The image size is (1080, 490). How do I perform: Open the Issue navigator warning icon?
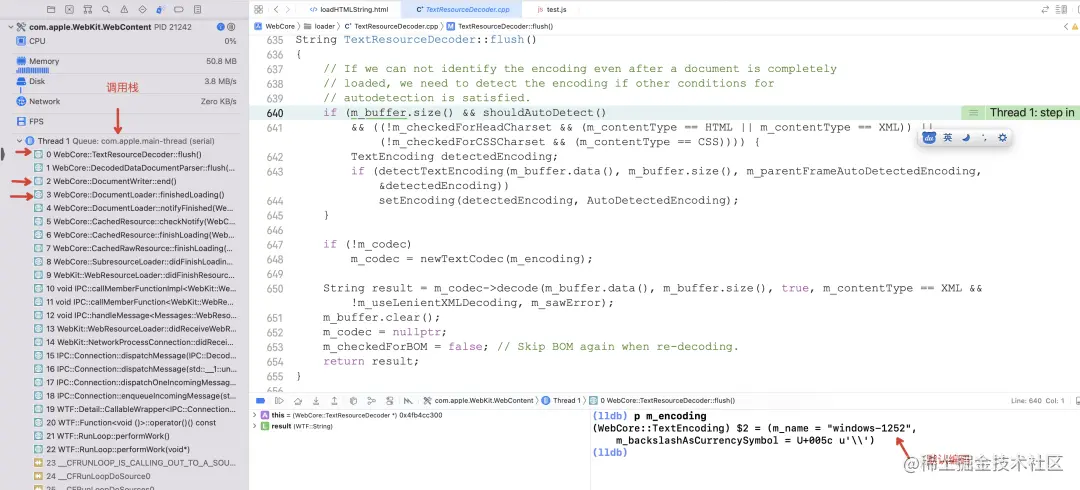pos(124,10)
